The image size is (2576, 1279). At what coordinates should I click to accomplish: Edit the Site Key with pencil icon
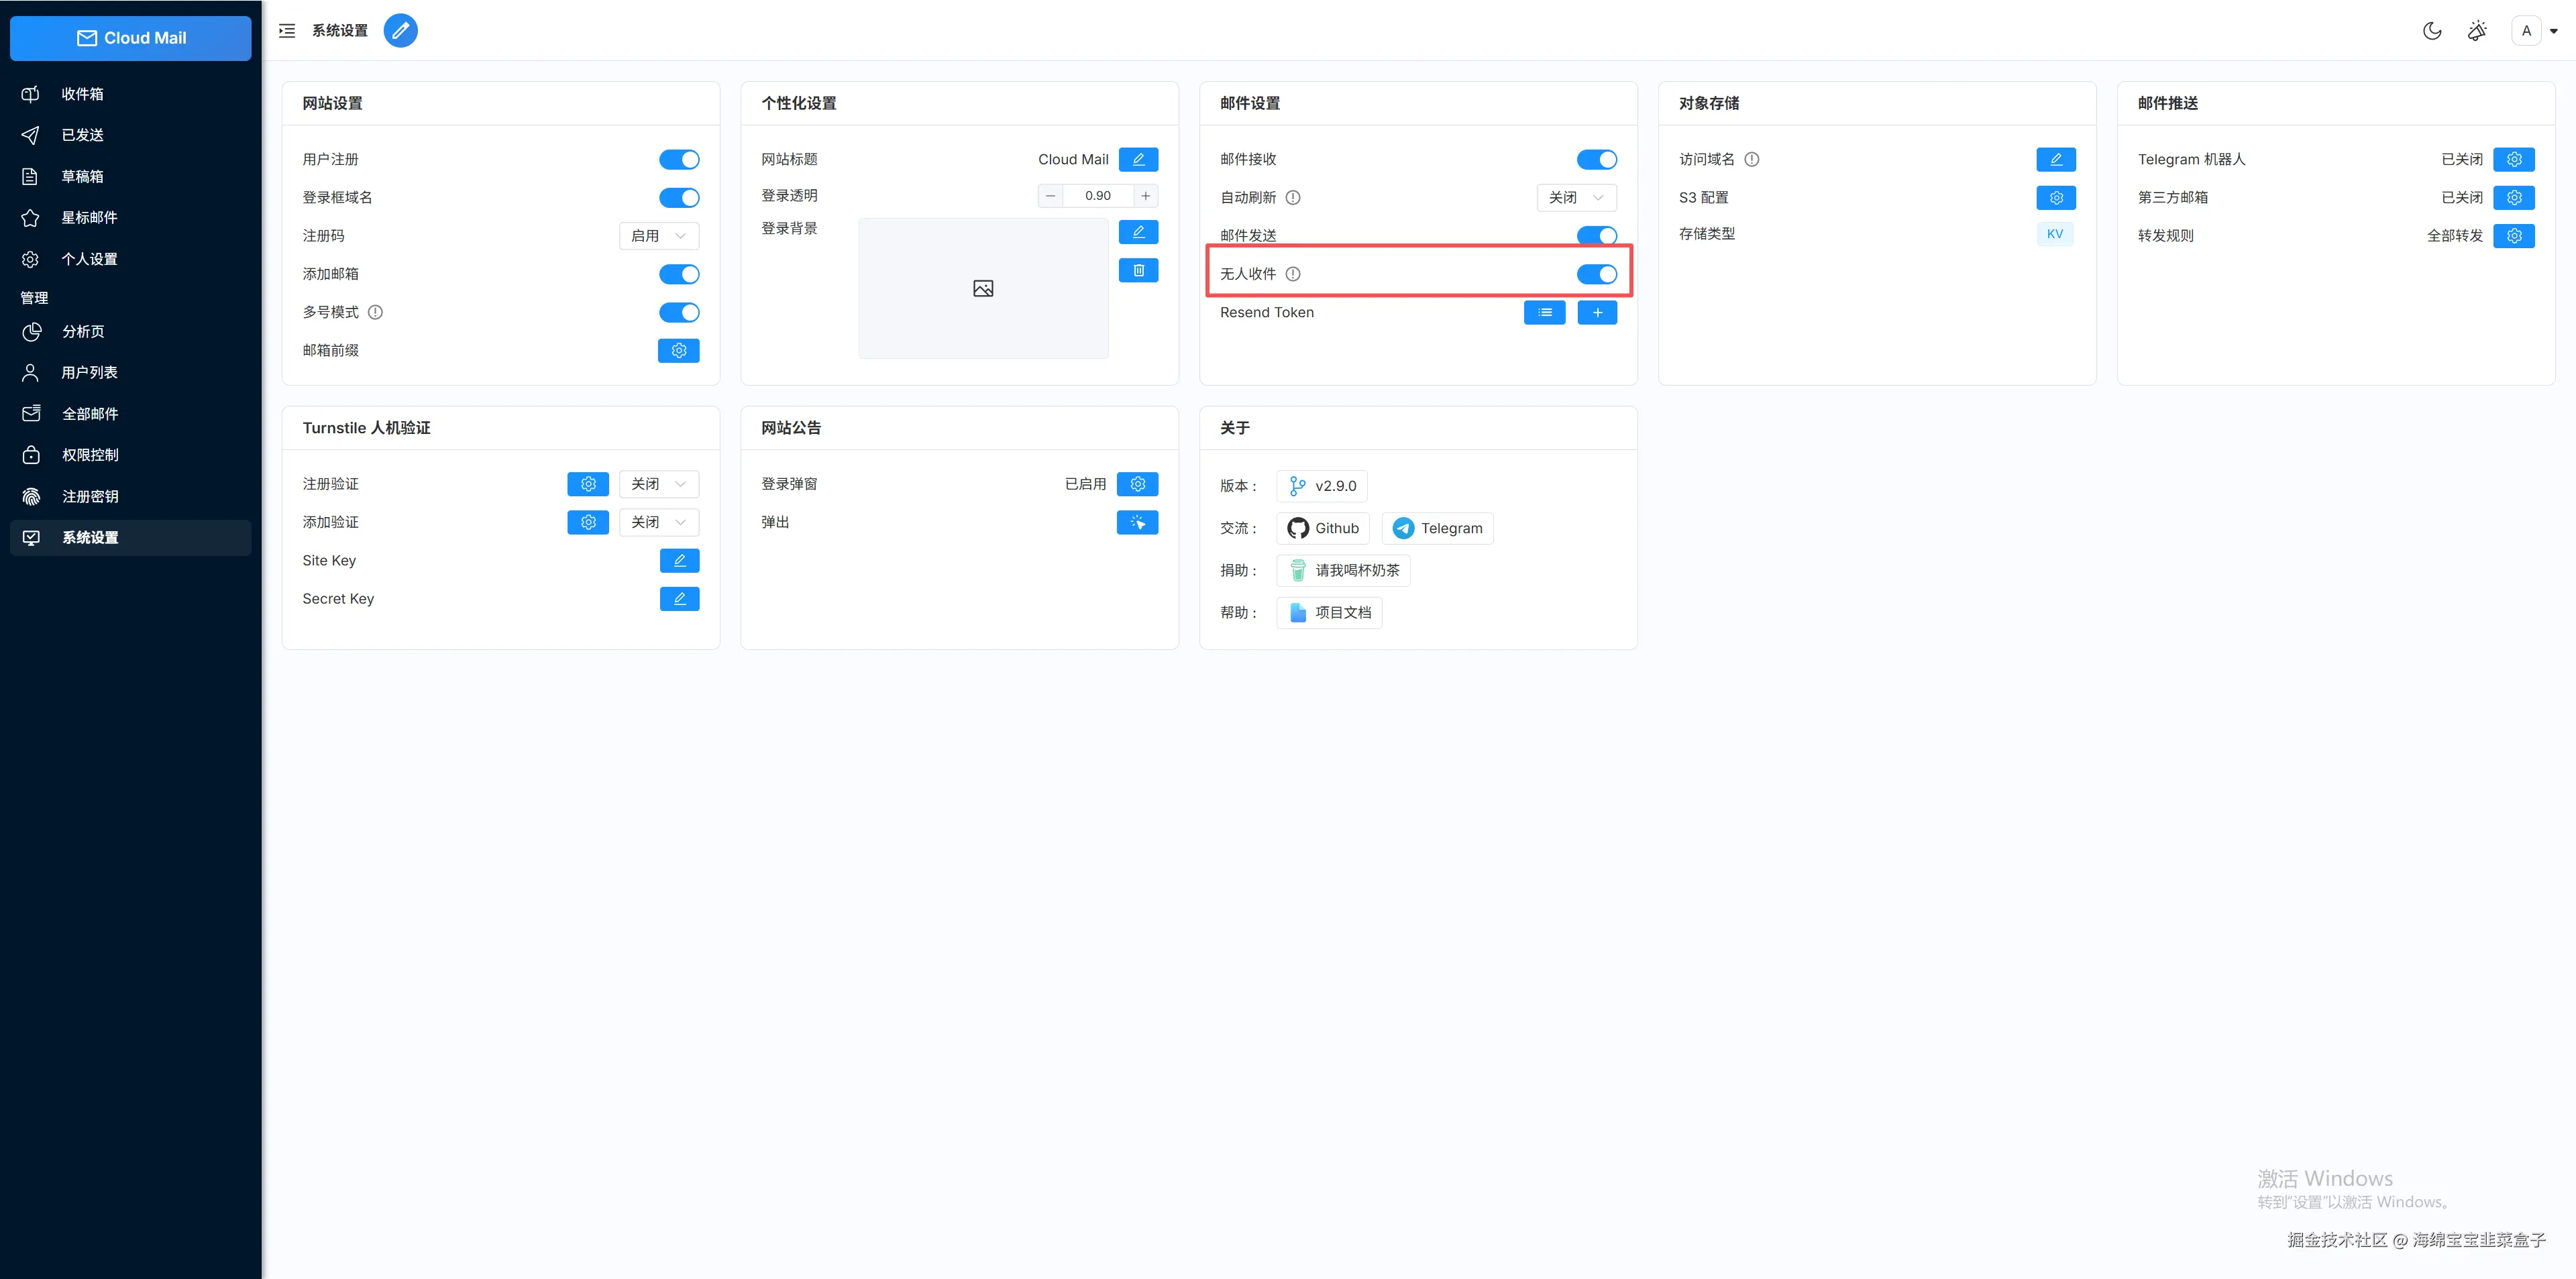pos(679,561)
